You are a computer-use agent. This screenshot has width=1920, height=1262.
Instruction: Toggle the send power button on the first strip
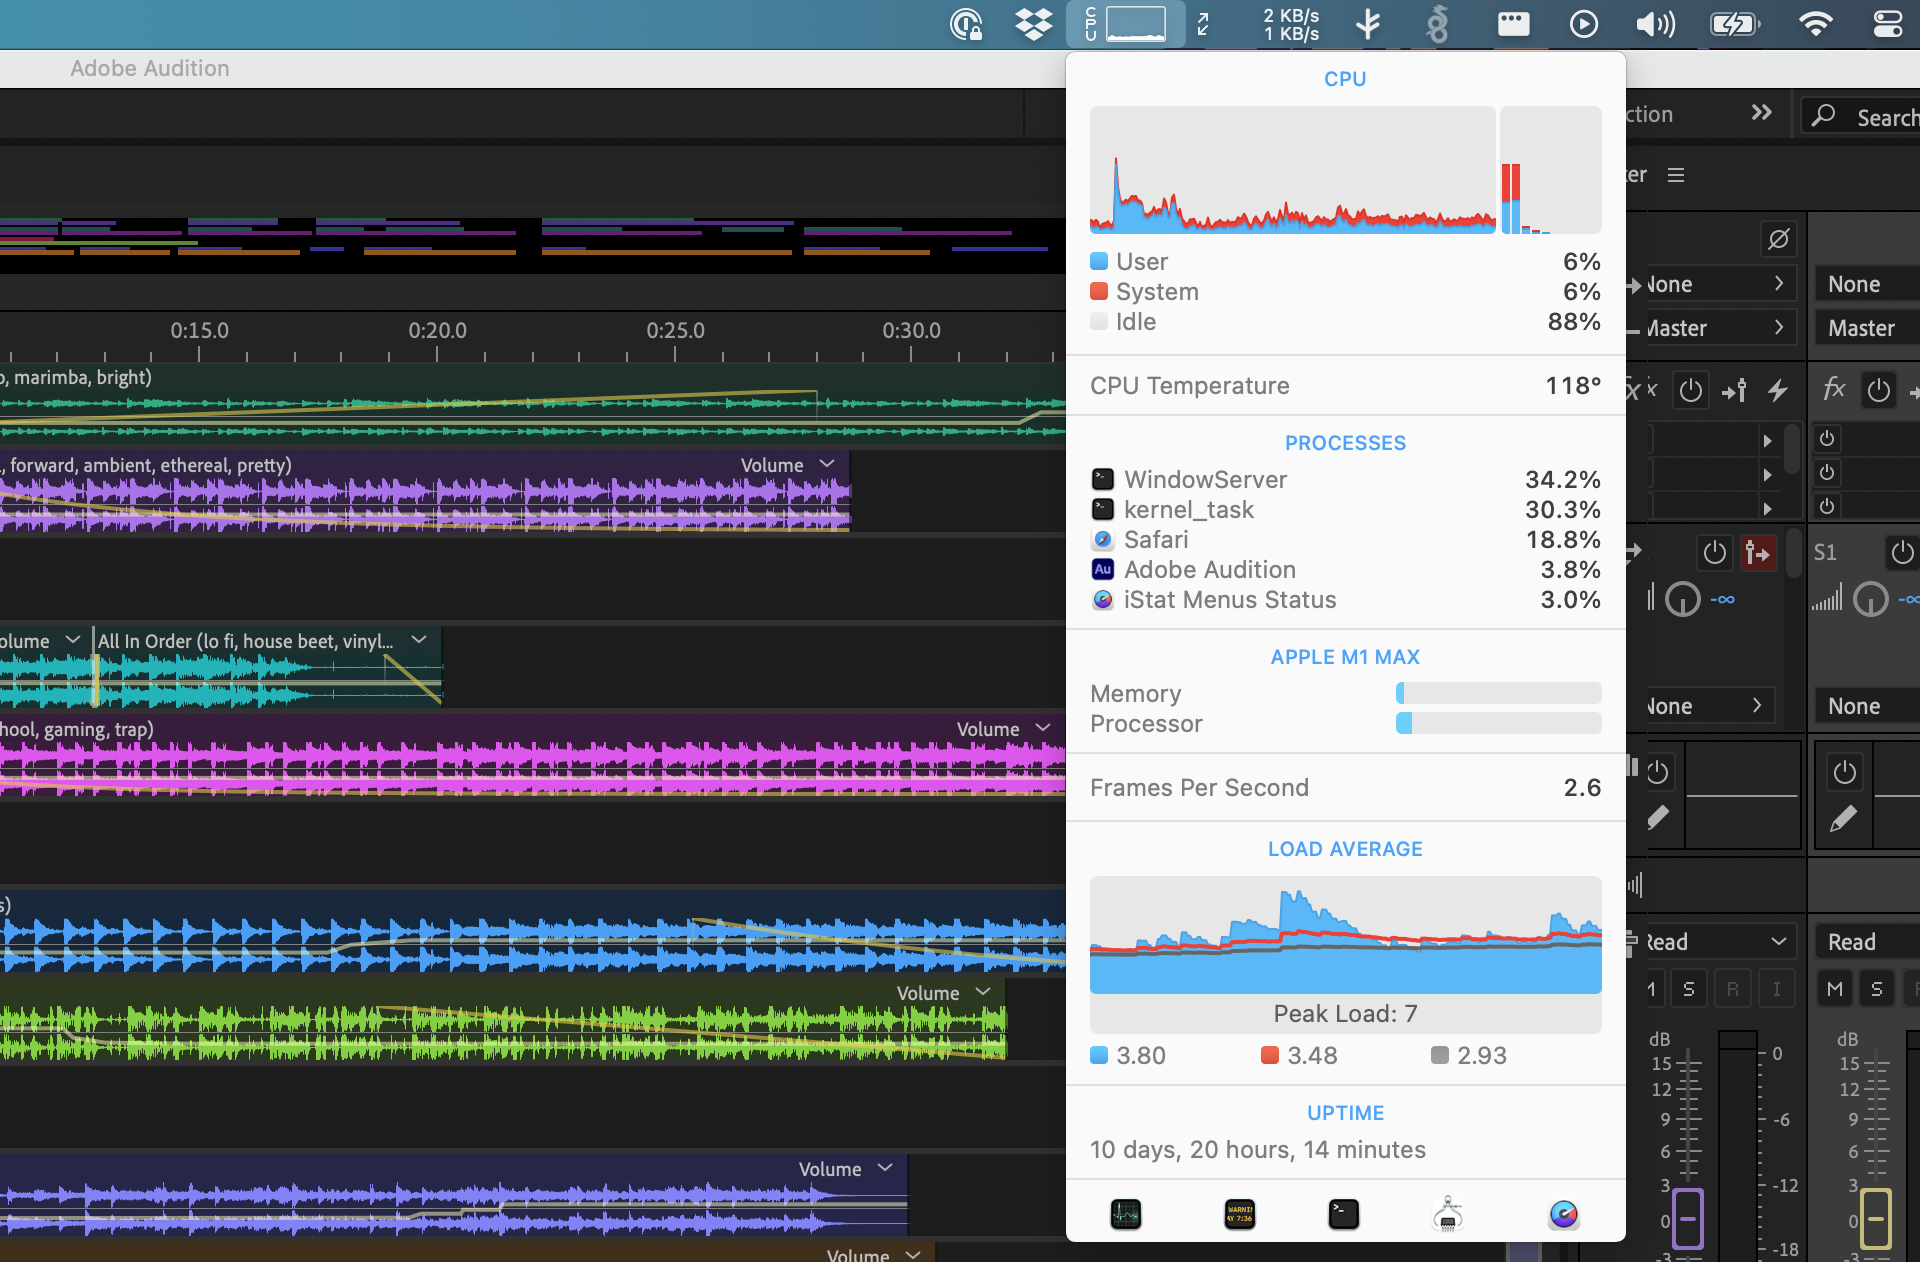(x=1715, y=552)
